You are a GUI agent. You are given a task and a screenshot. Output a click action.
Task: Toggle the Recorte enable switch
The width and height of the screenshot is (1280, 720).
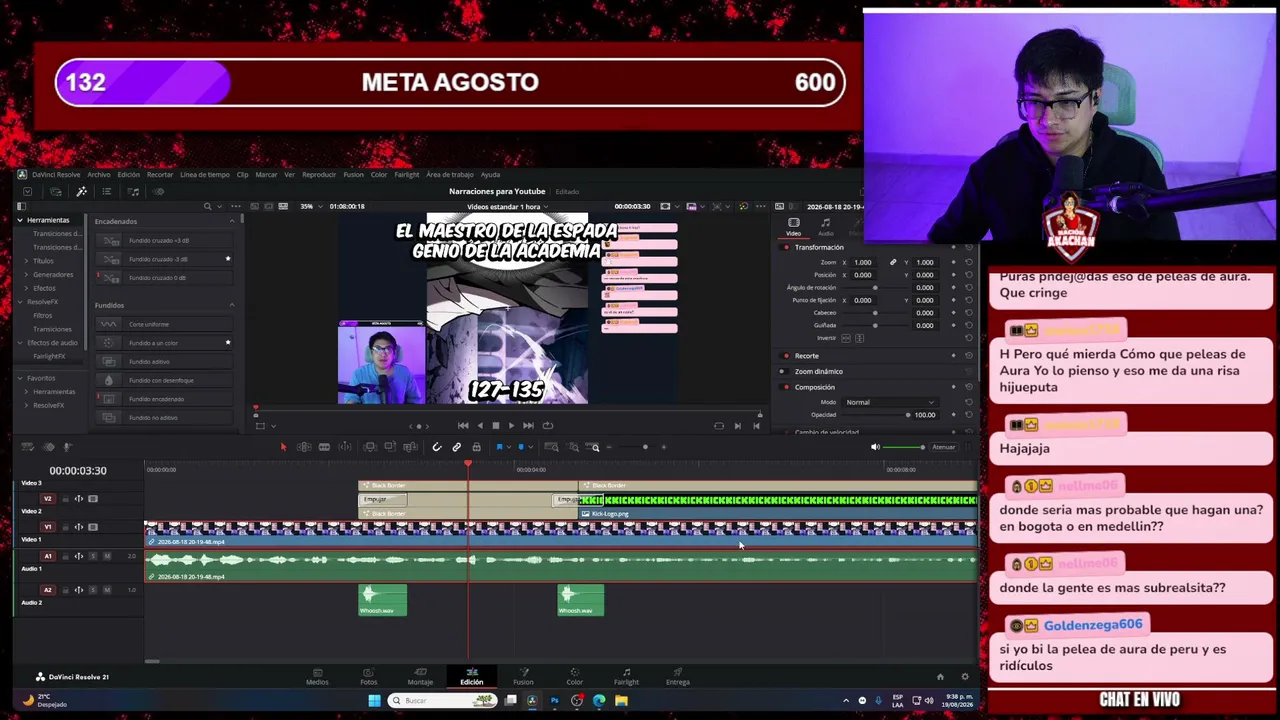[786, 356]
